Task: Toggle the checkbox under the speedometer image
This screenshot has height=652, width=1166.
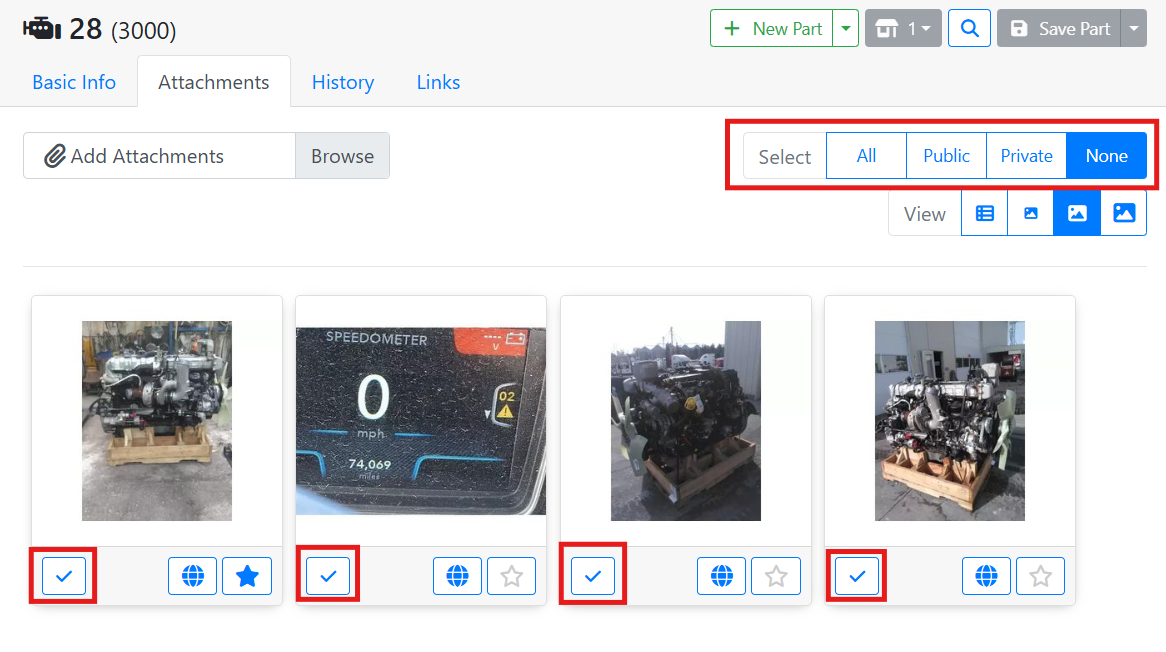Action: pos(328,573)
